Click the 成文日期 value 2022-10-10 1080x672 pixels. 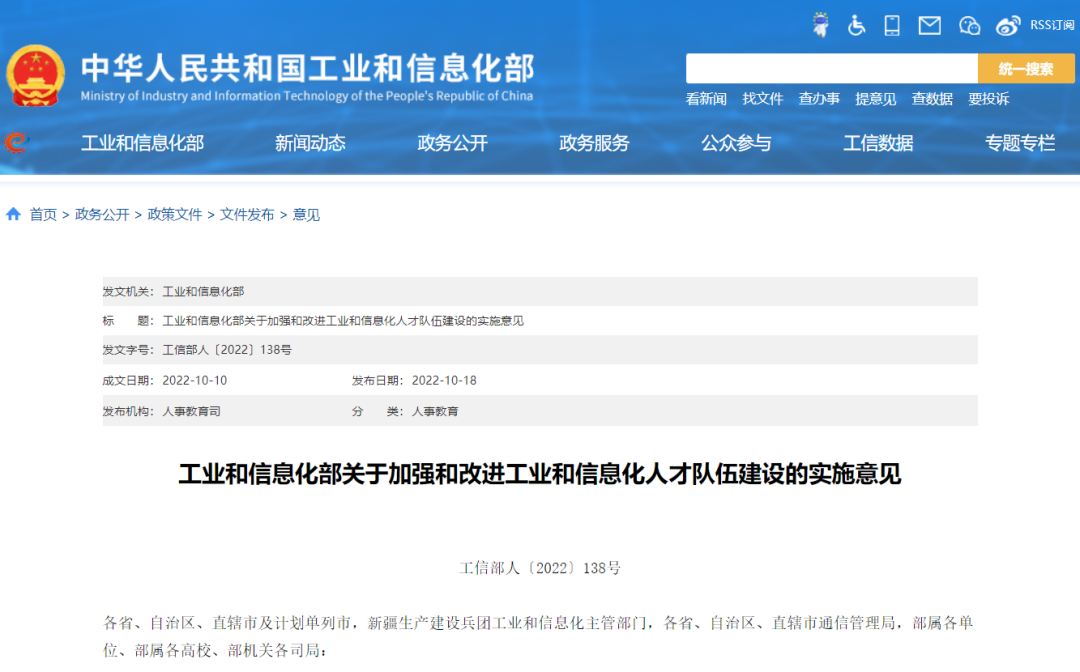pos(195,380)
